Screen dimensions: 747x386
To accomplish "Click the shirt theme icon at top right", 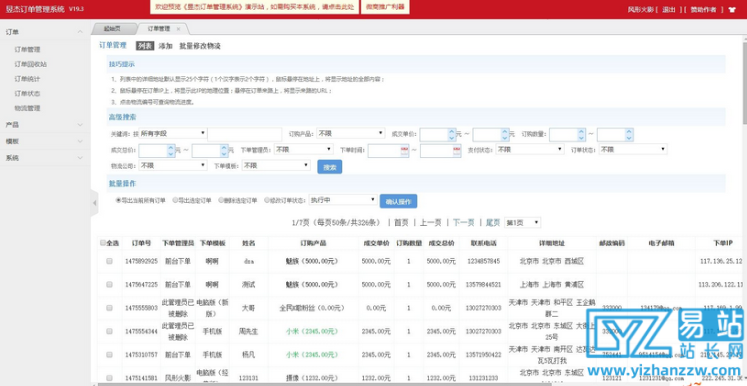I will pyautogui.click(x=732, y=9).
